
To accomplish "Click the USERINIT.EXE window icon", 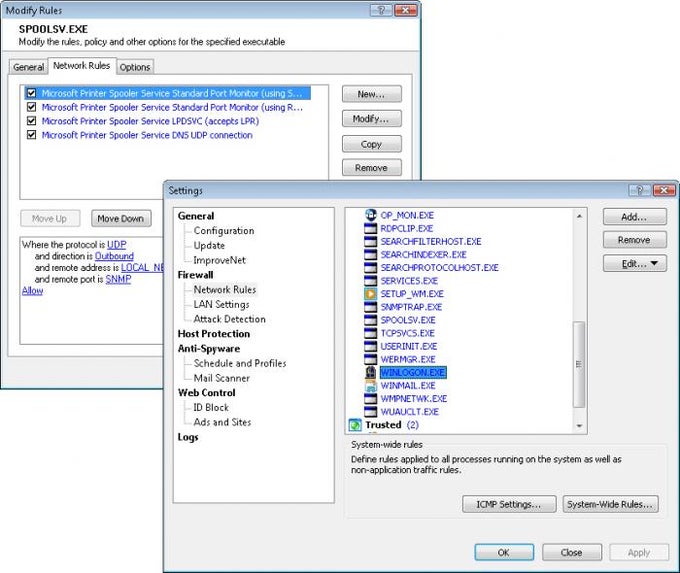I will [x=370, y=346].
